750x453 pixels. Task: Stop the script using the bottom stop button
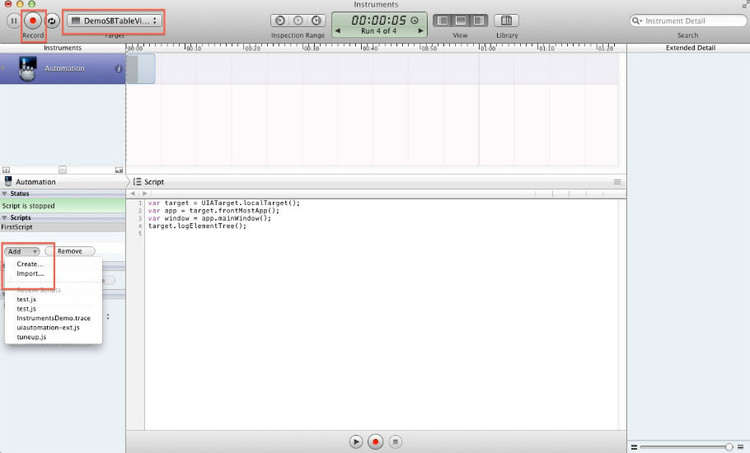(396, 440)
